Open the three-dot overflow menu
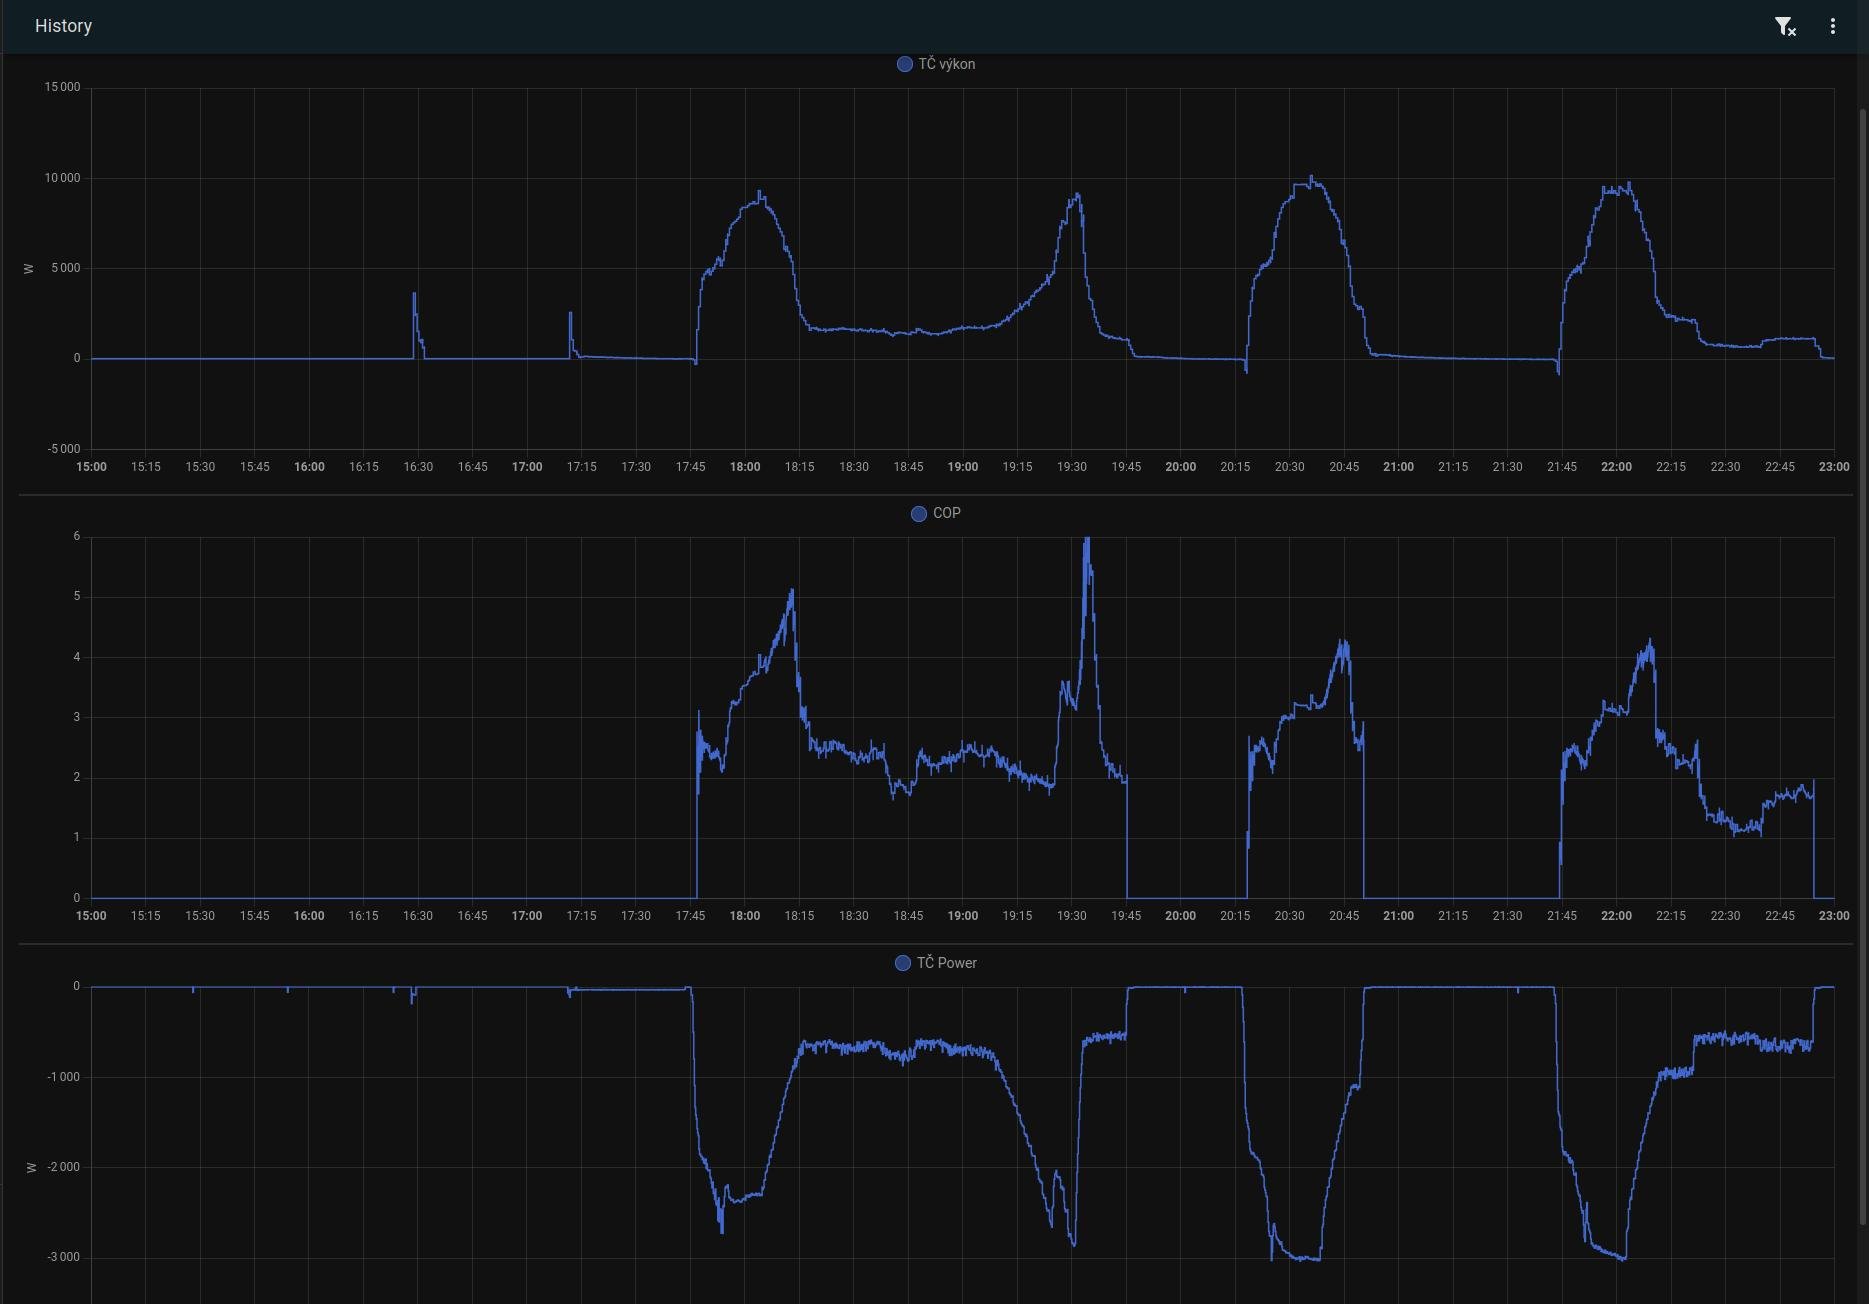This screenshot has height=1304, width=1869. tap(1832, 27)
